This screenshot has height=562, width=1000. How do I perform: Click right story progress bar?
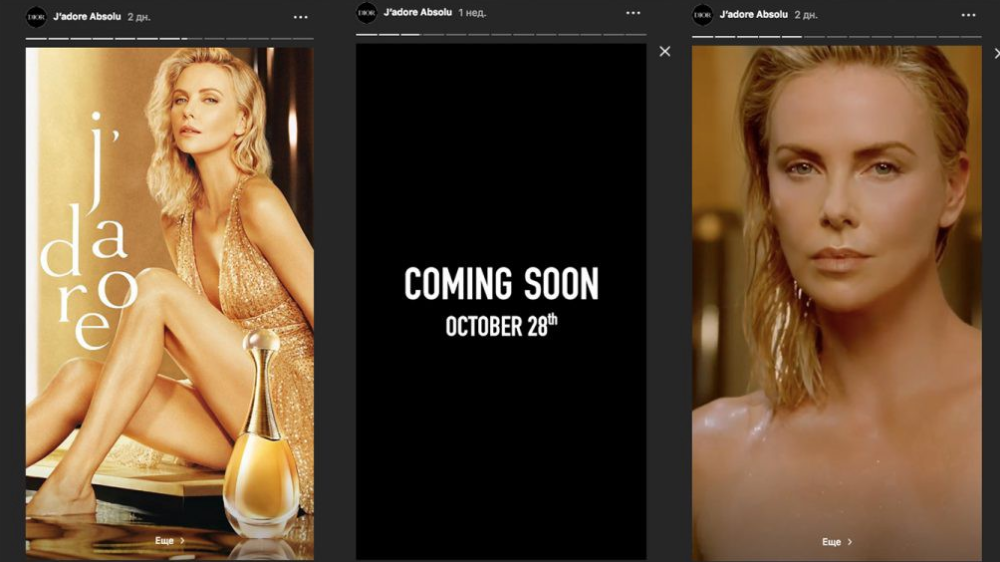(836, 36)
